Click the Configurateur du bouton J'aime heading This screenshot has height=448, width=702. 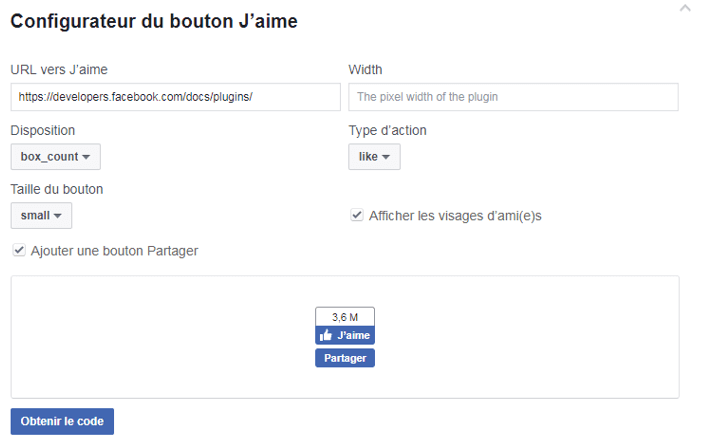[154, 21]
